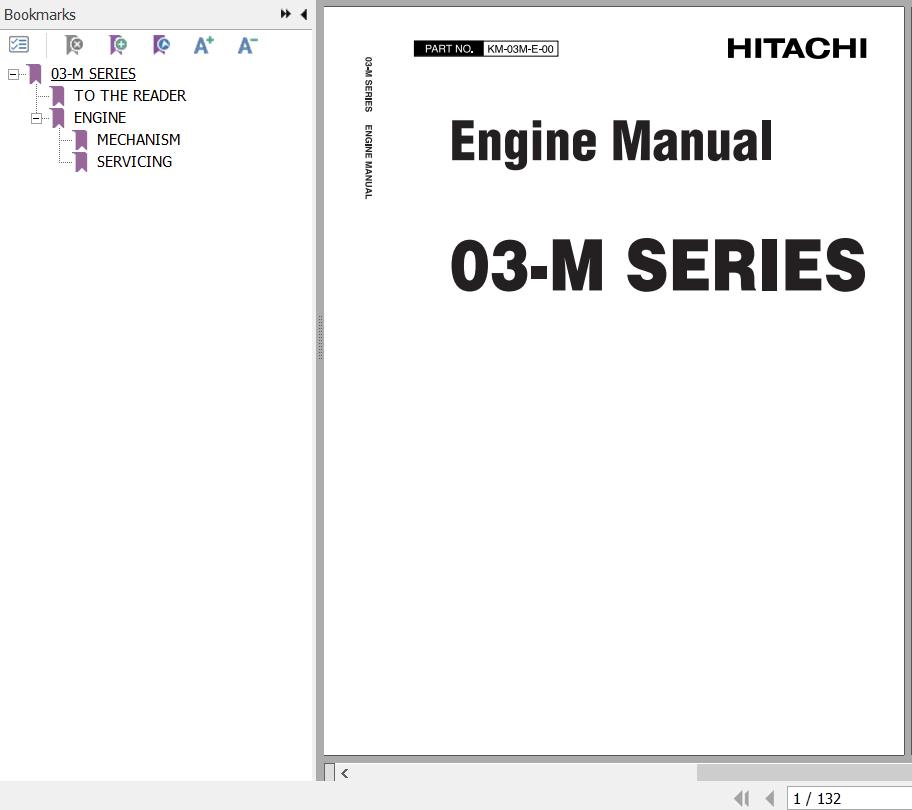Screen dimensions: 912x810
Task: Click the delete bookmark icon
Action: [74, 45]
